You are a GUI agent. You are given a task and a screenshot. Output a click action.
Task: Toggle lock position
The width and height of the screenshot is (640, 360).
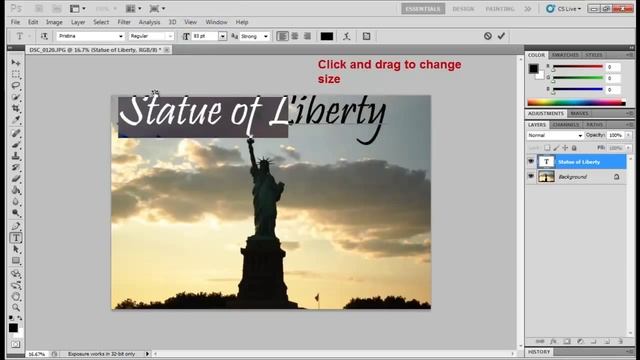coord(565,148)
